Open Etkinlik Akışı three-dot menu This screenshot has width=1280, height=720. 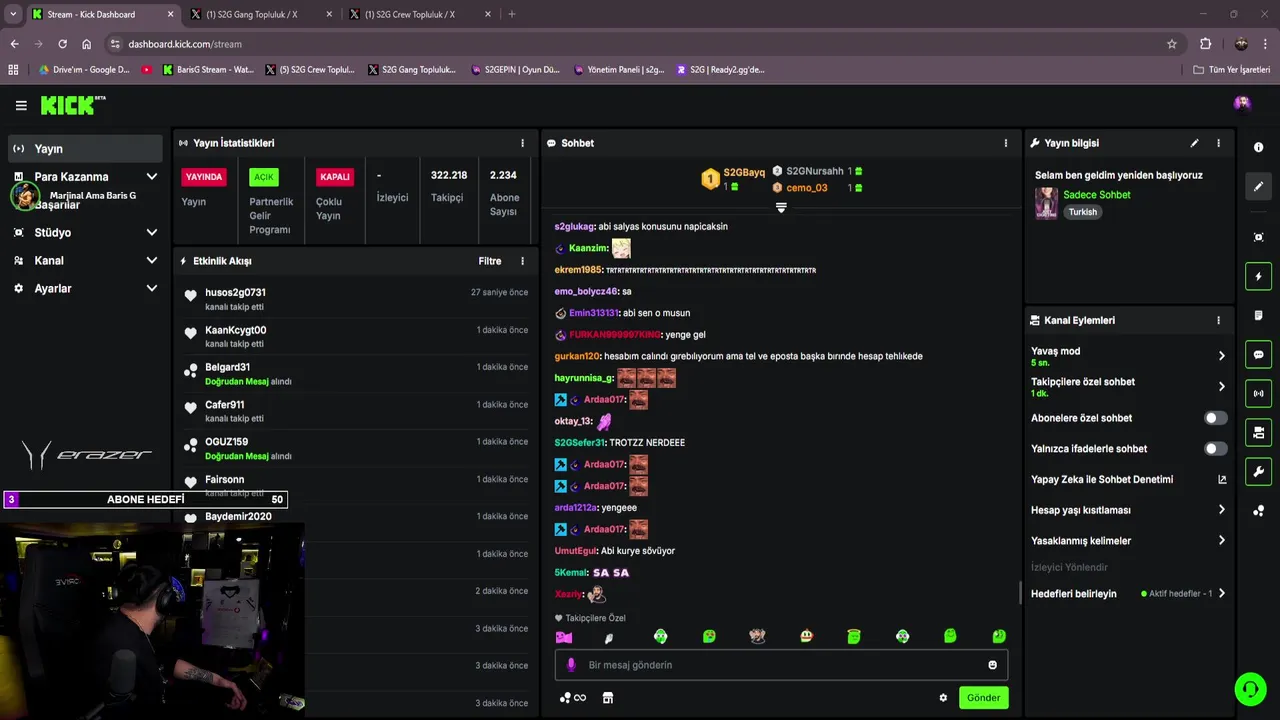[x=522, y=261]
